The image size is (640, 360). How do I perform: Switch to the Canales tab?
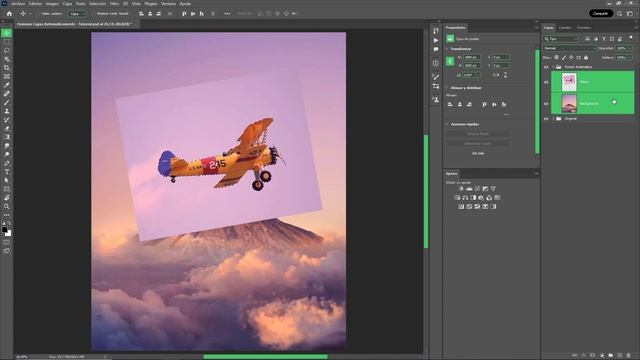point(565,28)
